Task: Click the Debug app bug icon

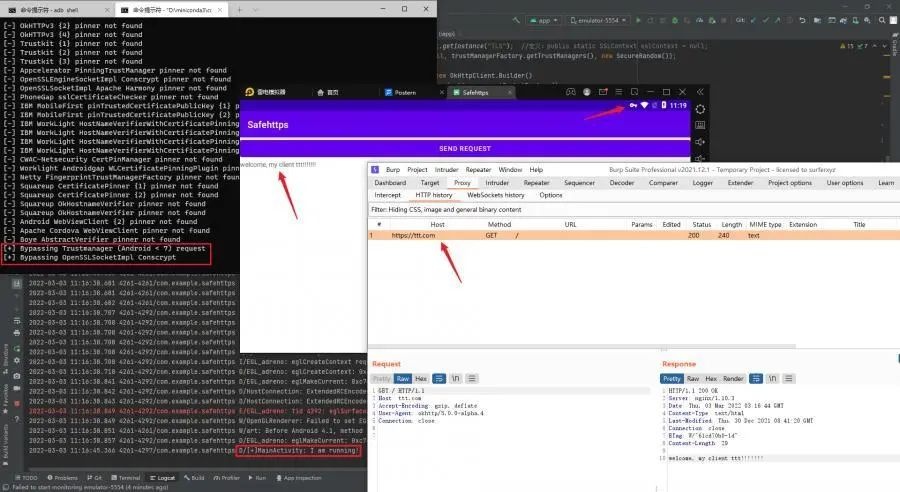Action: pyautogui.click(x=675, y=20)
